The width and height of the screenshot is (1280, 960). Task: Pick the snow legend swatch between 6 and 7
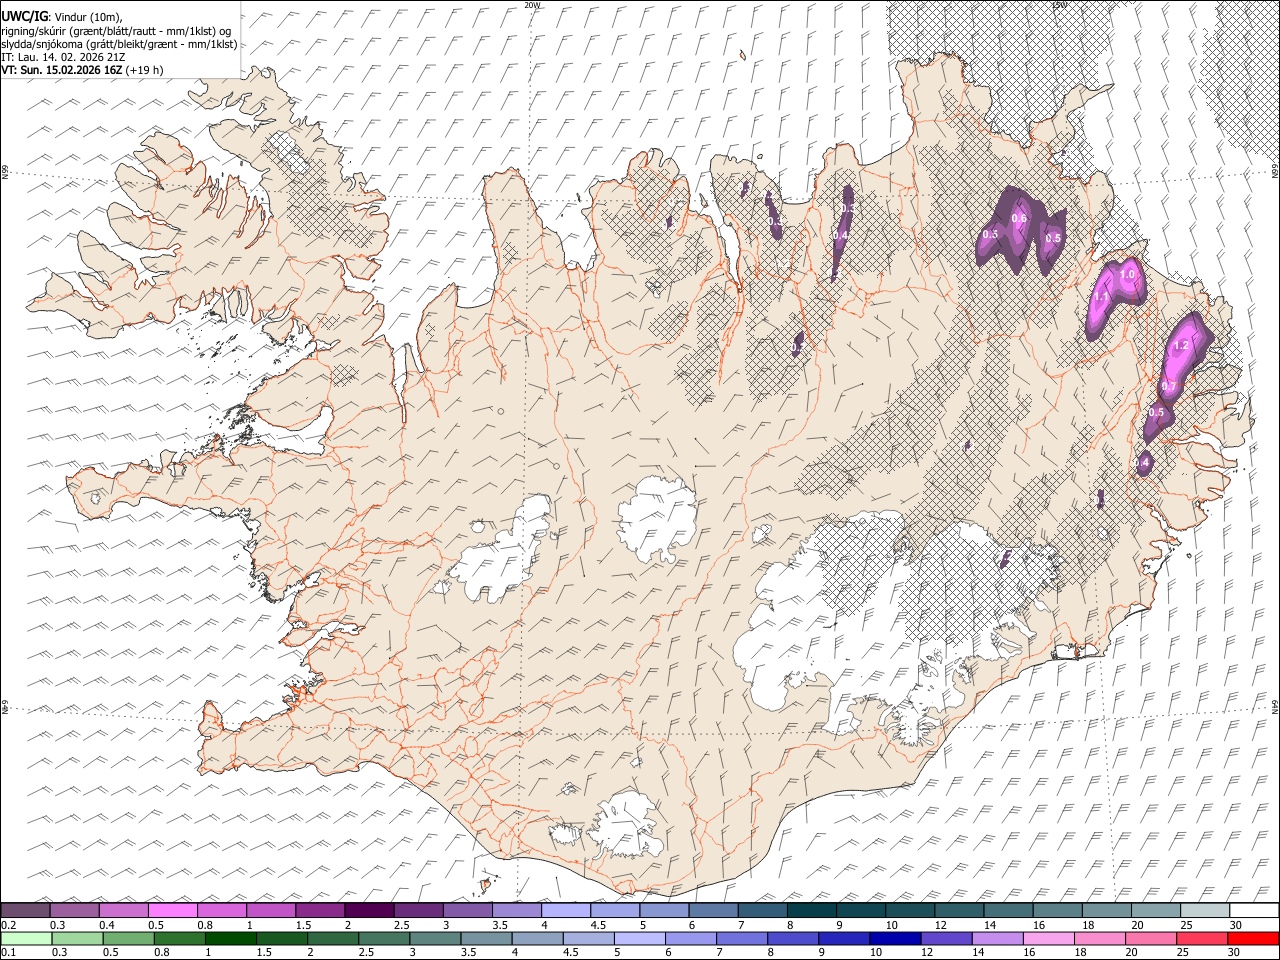click(x=713, y=910)
